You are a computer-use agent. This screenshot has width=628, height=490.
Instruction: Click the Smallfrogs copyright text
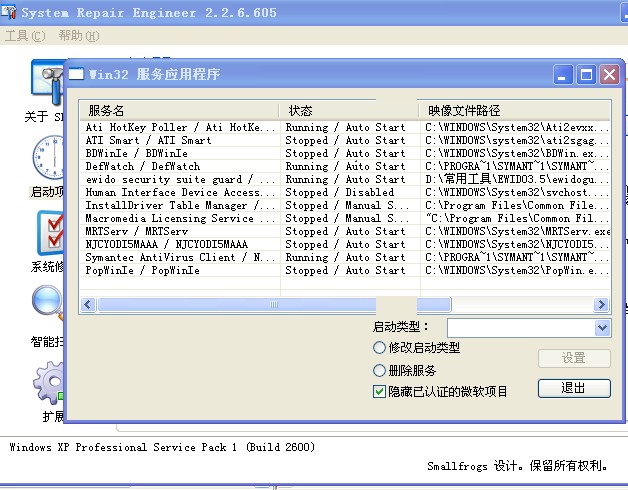pos(517,466)
